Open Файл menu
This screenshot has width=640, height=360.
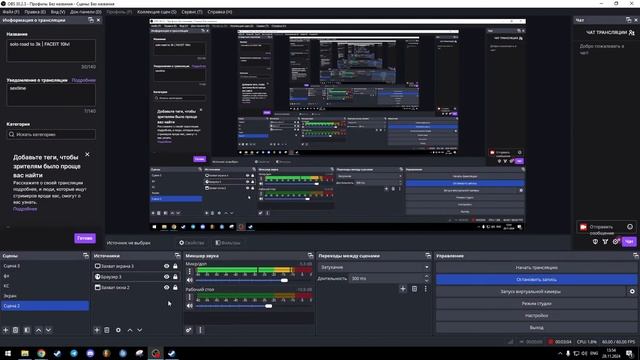[11, 12]
